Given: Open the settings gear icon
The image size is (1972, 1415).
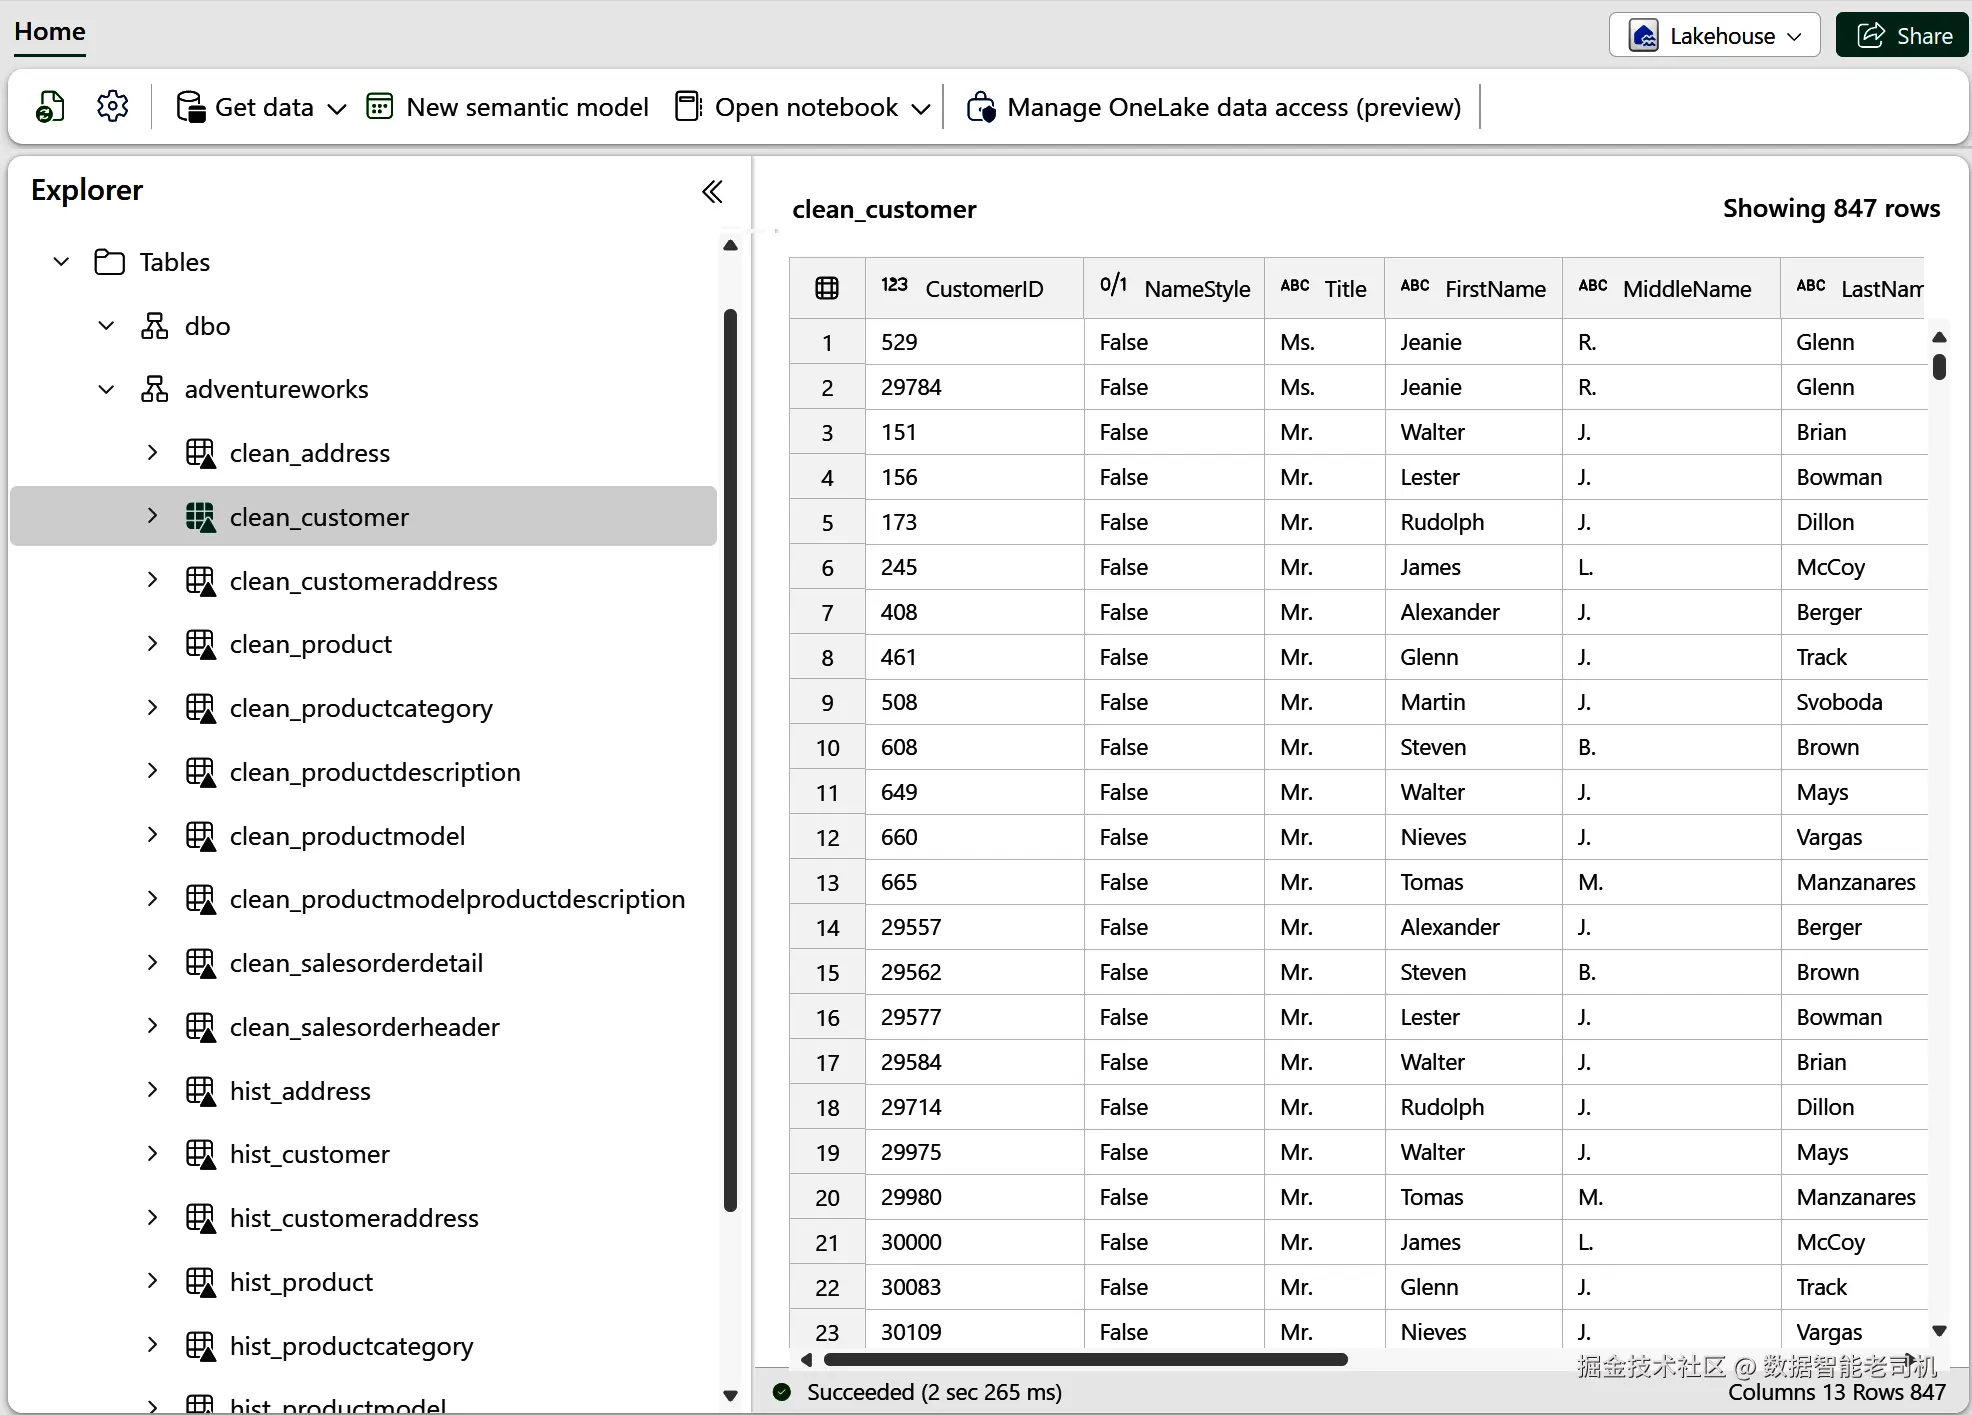Looking at the screenshot, I should click(x=112, y=106).
